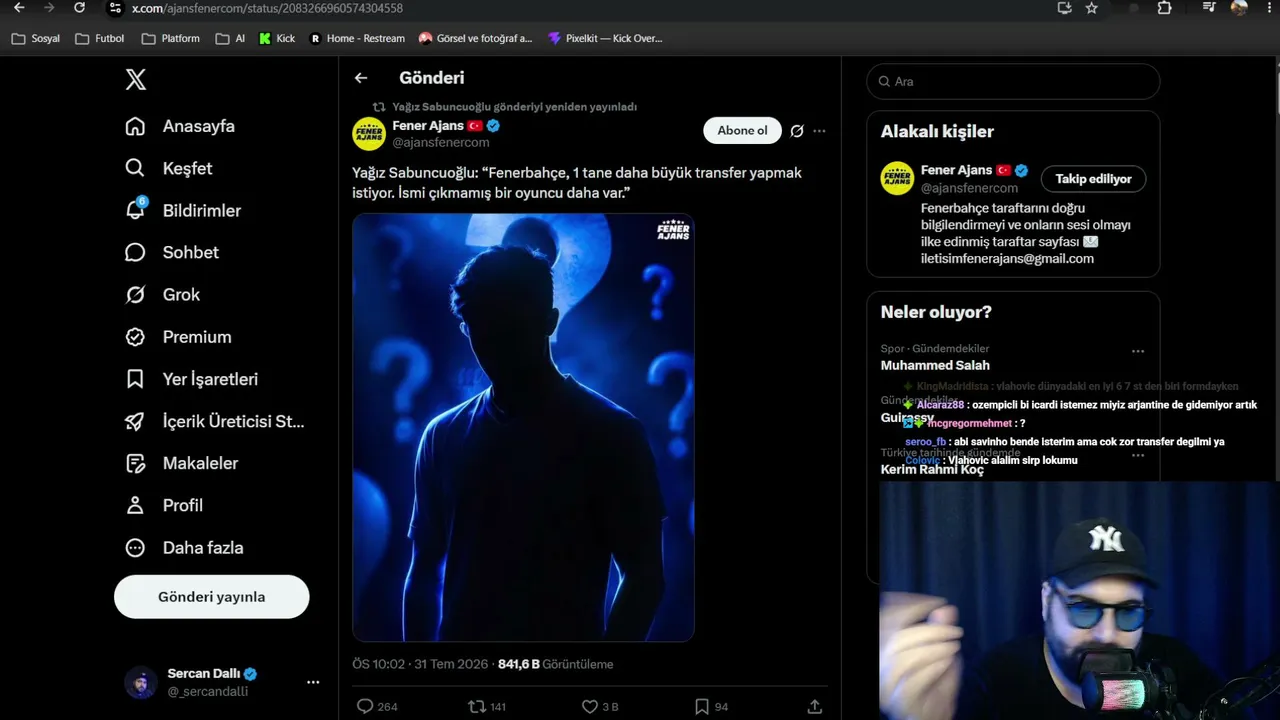Click the Fener Ajans avatar in Alakalı kişiler
Image resolution: width=1280 pixels, height=720 pixels.
tap(897, 178)
